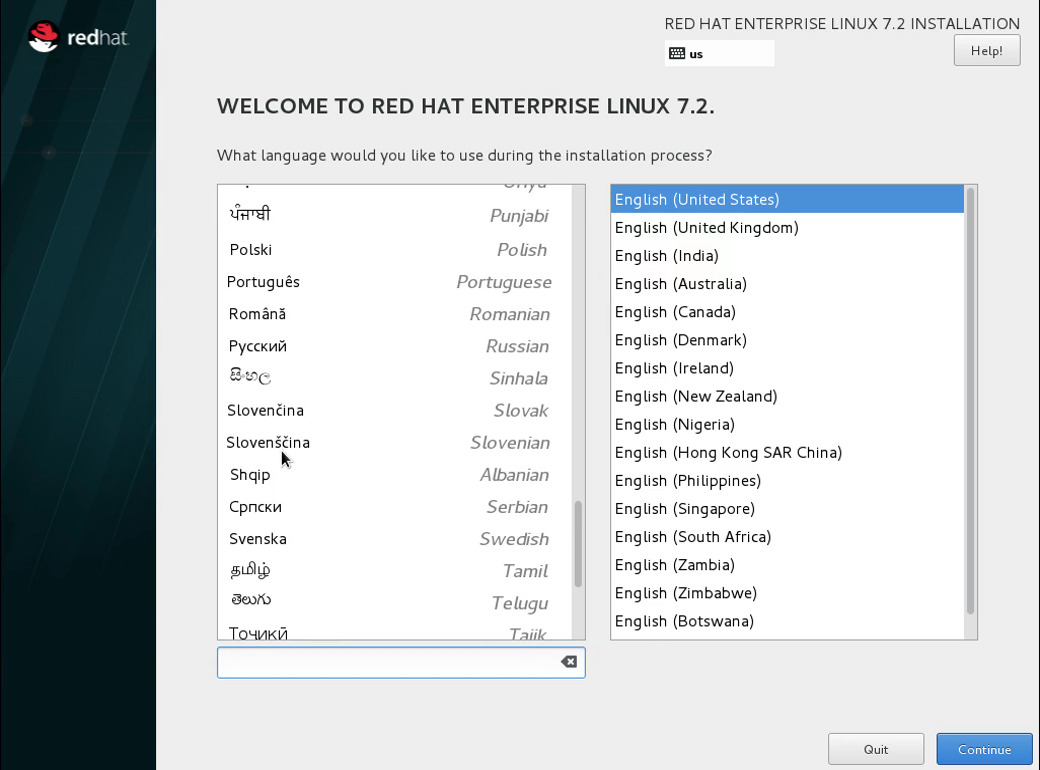Image resolution: width=1040 pixels, height=770 pixels.
Task: Select Slovenčina (Slovak) language
Action: [395, 411]
